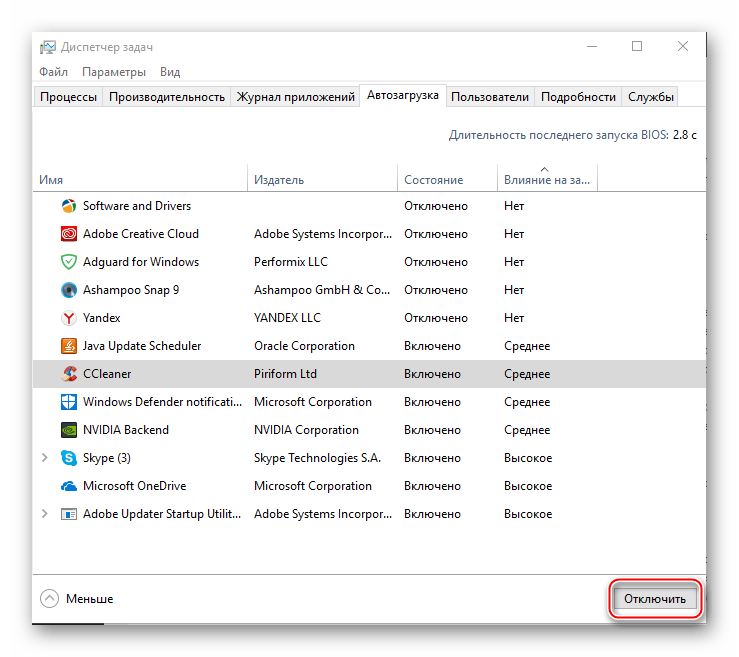Click the Skype Technologies S.A. publisher cell
Screen dimensions: 739x657
tap(317, 458)
